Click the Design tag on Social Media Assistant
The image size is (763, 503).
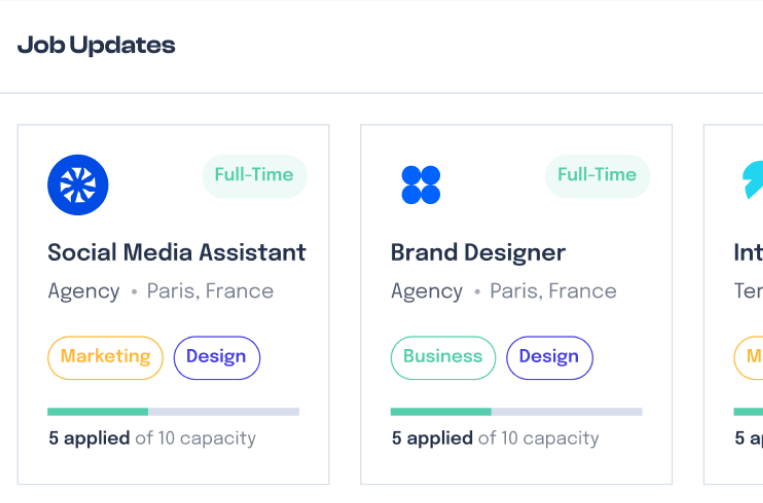pyautogui.click(x=217, y=358)
